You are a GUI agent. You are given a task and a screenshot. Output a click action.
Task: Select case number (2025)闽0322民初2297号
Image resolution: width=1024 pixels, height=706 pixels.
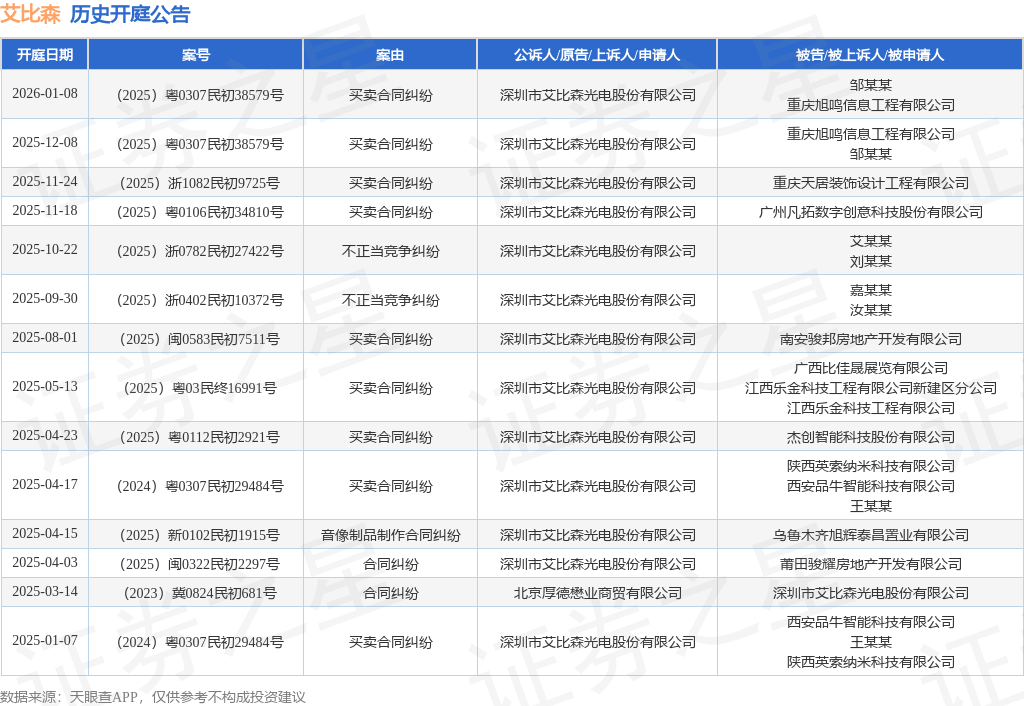coord(199,564)
